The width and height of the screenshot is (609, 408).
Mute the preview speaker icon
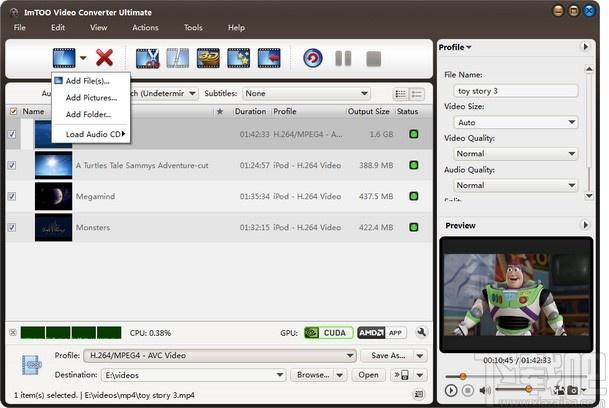point(484,390)
